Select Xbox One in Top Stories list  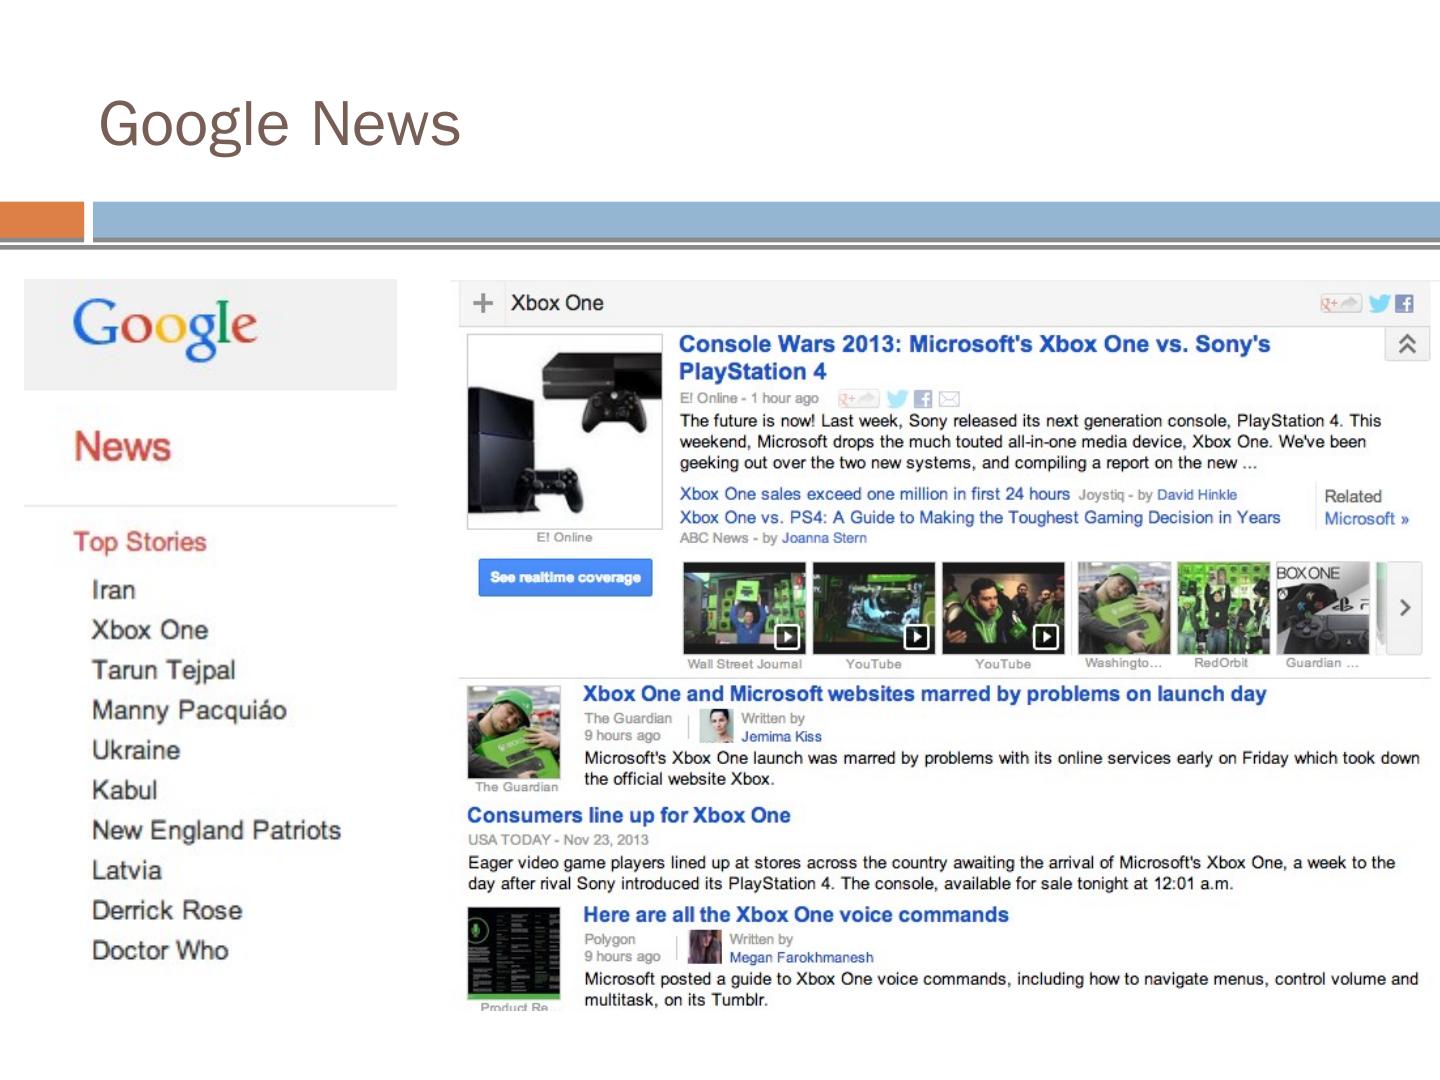pos(150,630)
